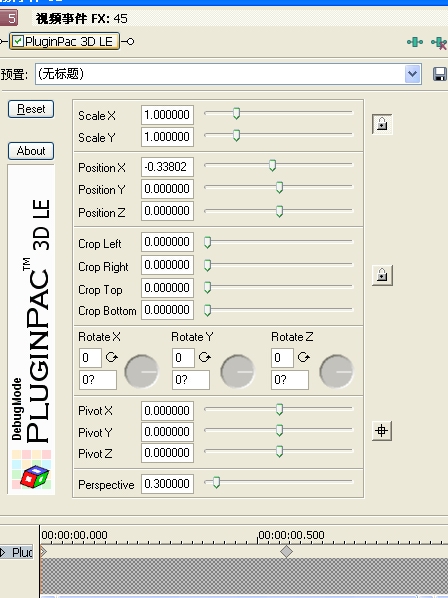
Task: Save preset with the floppy disk icon
Action: click(x=440, y=74)
